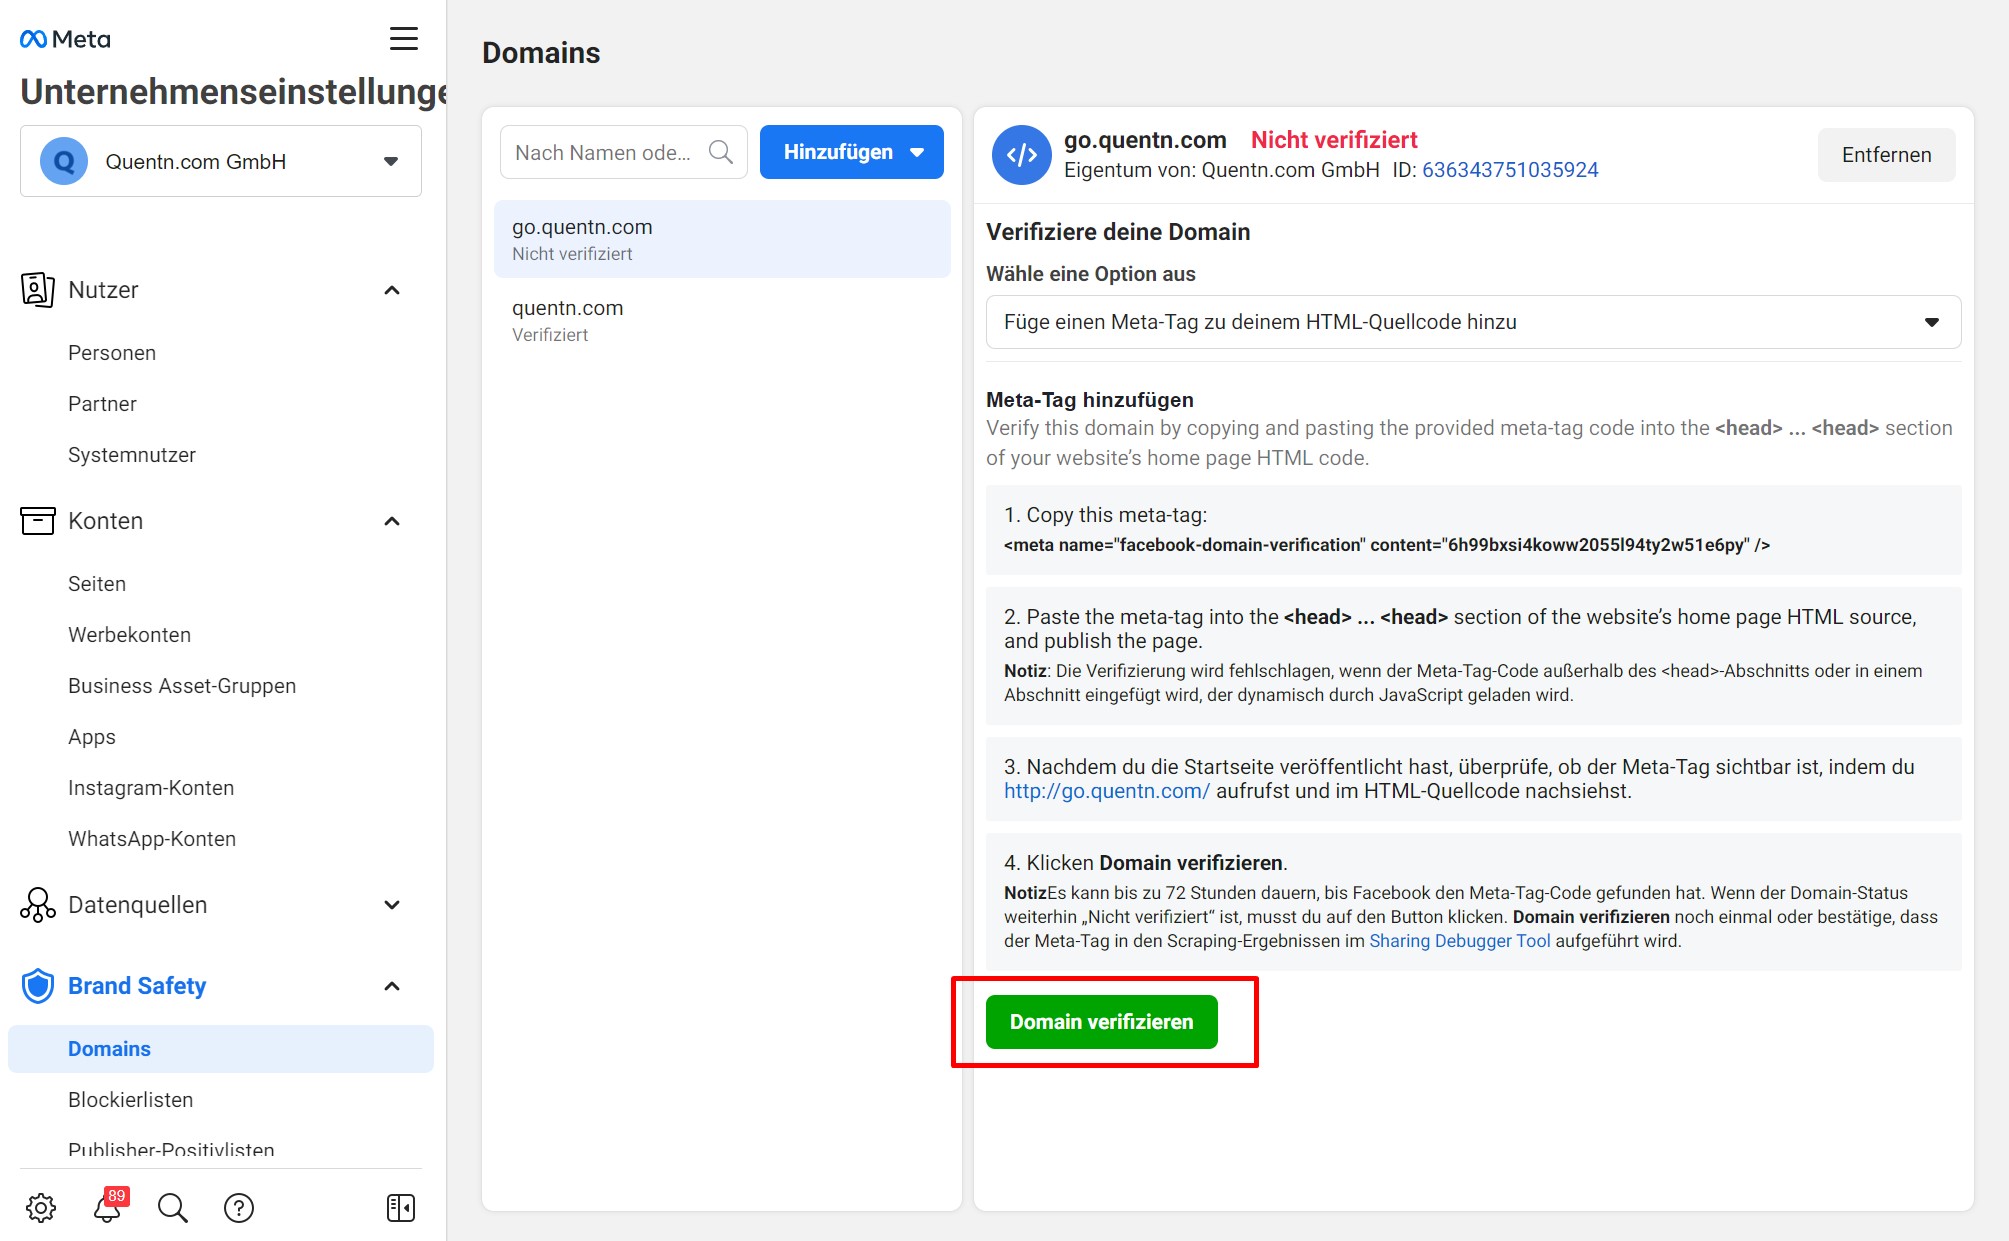This screenshot has width=2009, height=1241.
Task: Collapse the Konten section chevron
Action: pos(392,521)
